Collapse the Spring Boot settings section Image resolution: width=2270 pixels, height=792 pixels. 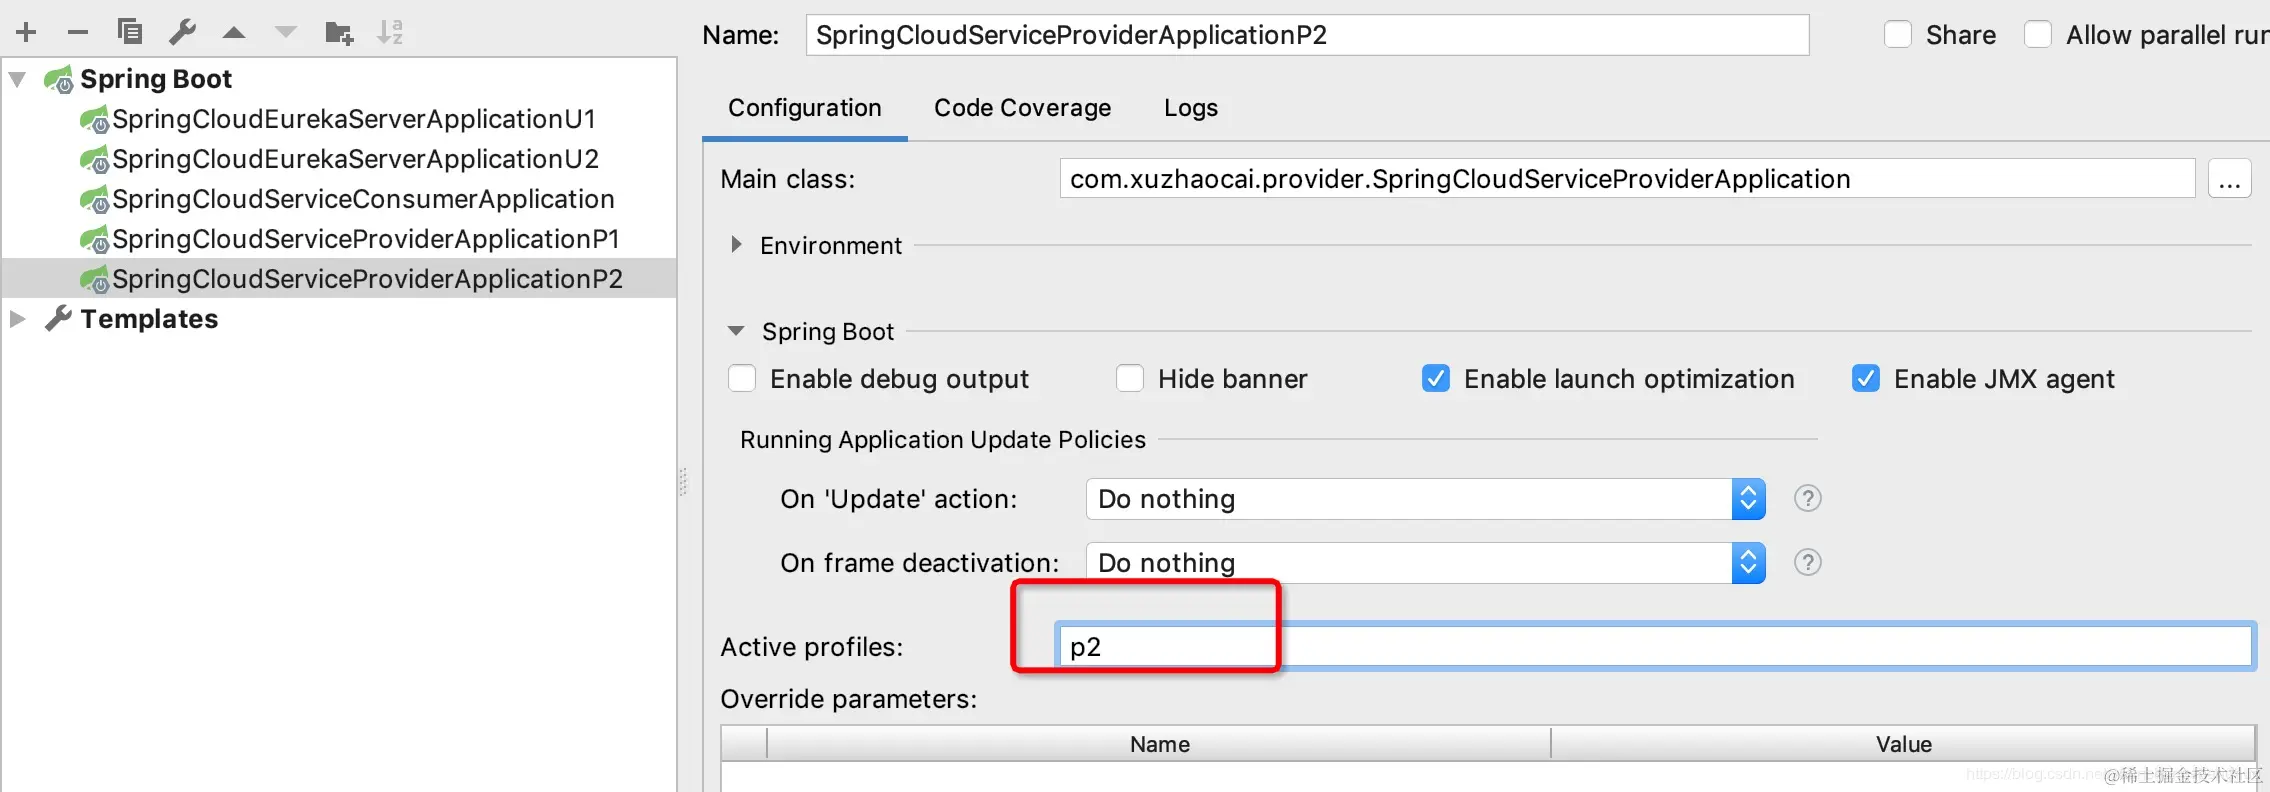736,331
